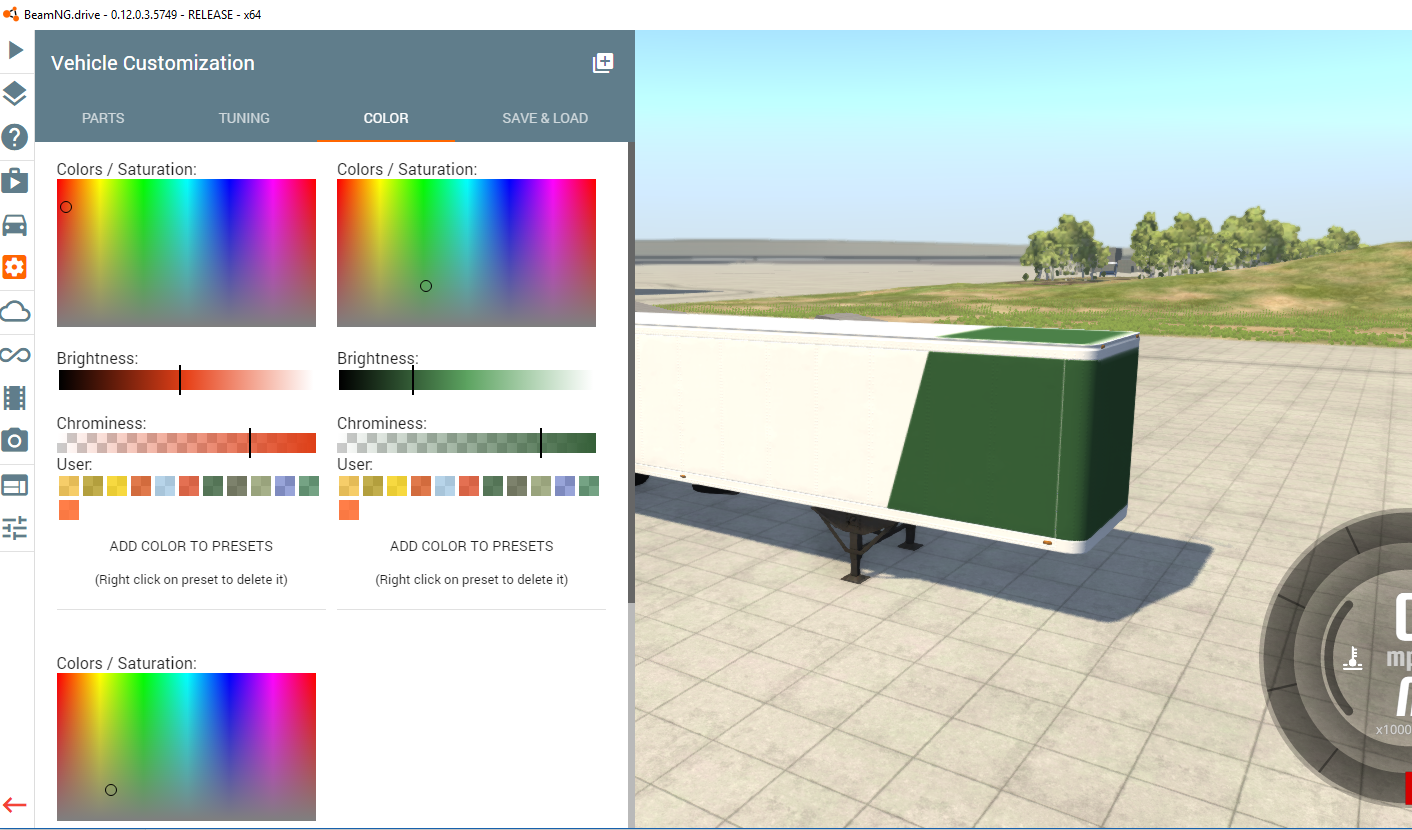This screenshot has width=1412, height=830.
Task: Click the right 'Right click on preset' hint text
Action: (472, 580)
